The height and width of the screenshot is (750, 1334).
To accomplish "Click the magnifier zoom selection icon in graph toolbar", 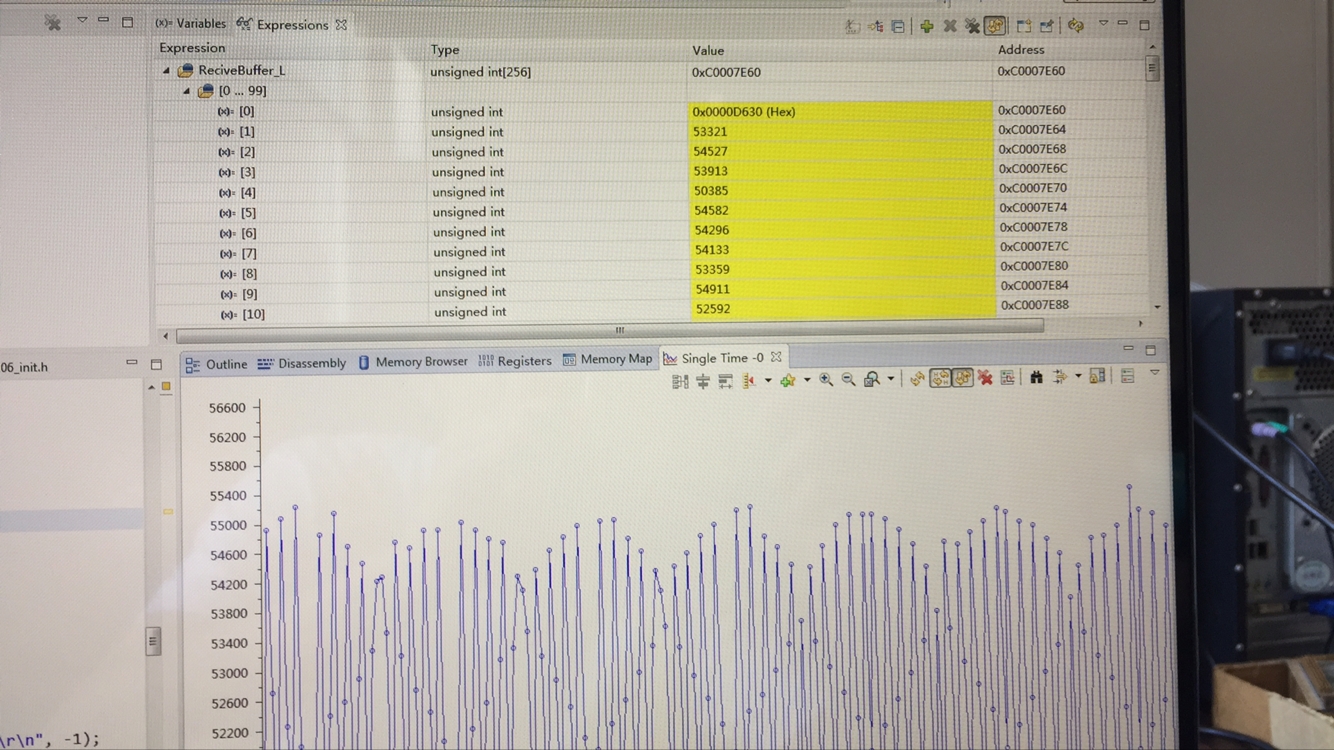I will [x=872, y=379].
